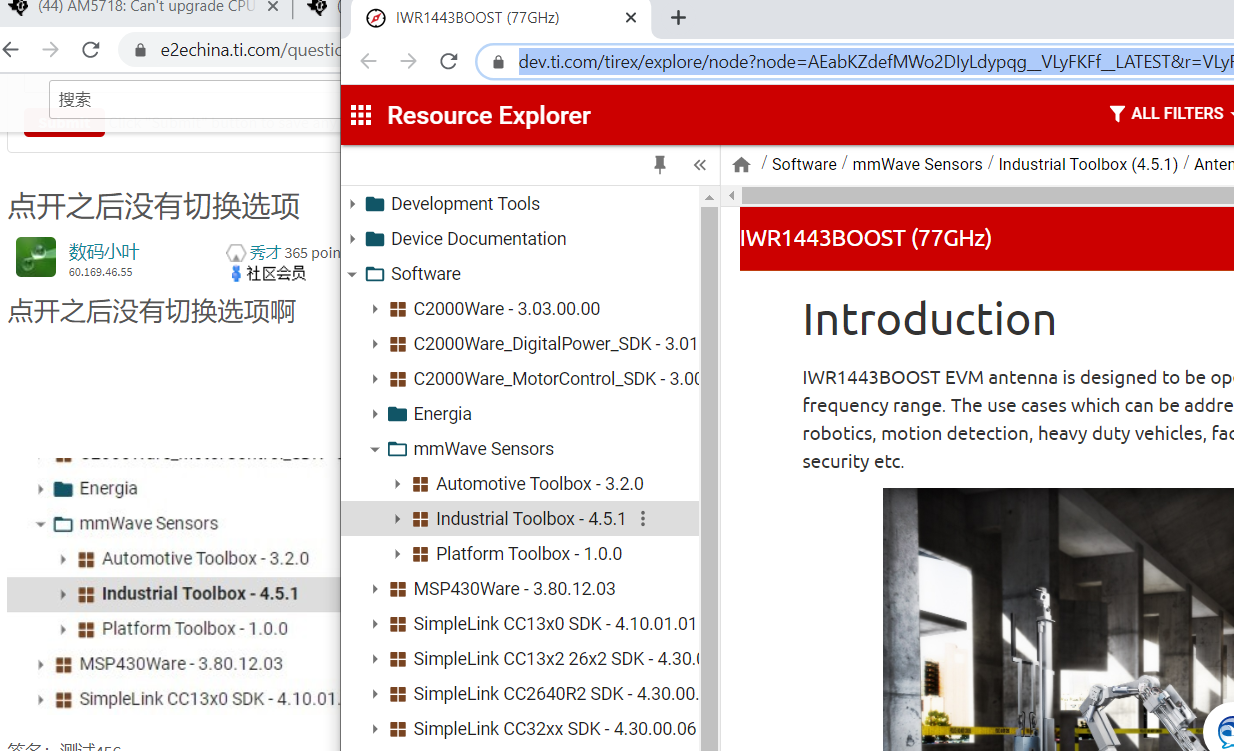This screenshot has height=751, width=1234.
Task: Open the Resource Explorer apps grid icon
Action: [x=361, y=115]
